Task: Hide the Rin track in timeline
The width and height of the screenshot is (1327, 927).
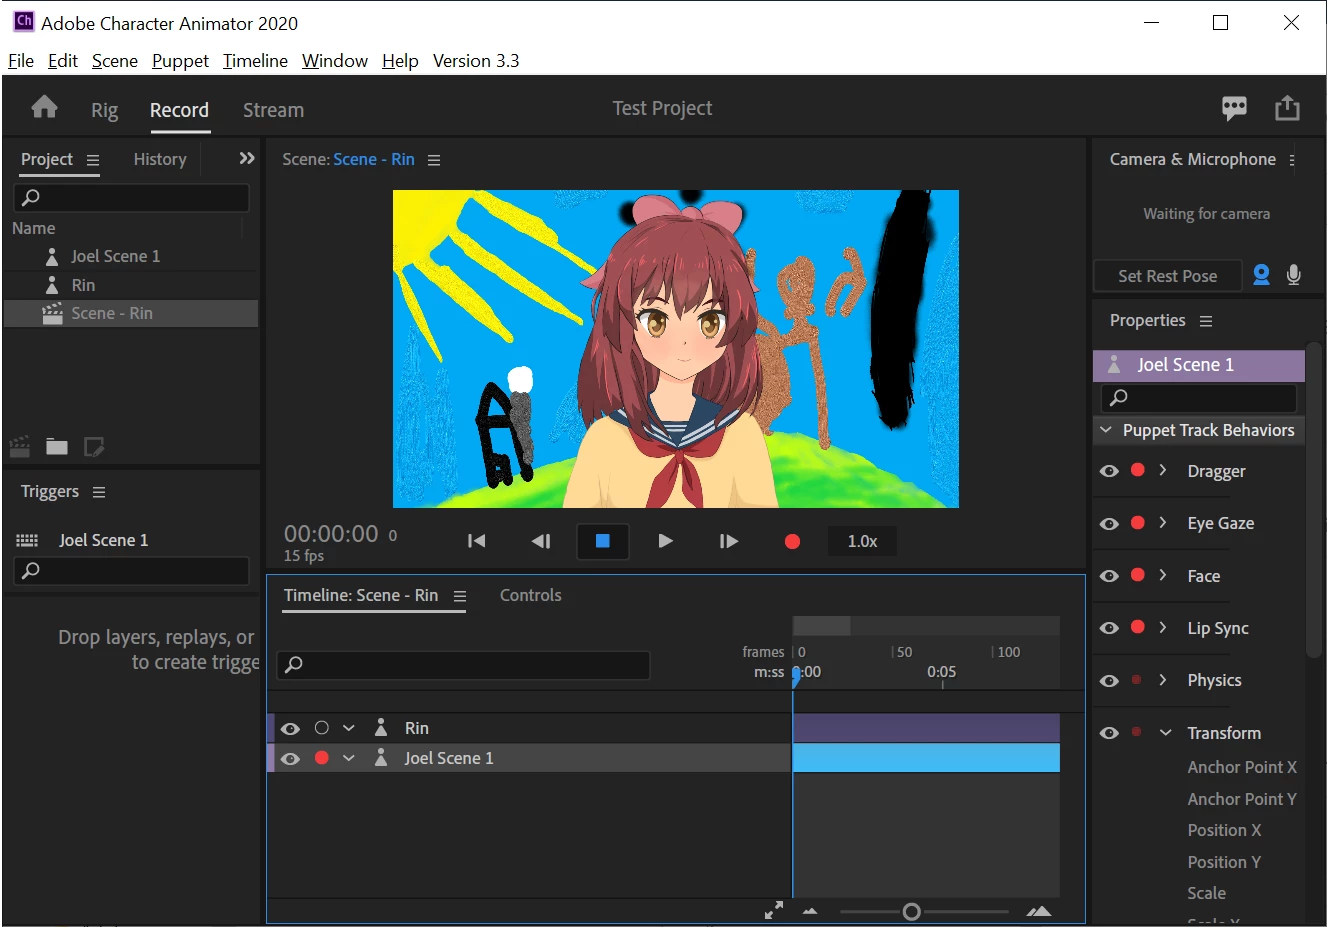Action: coord(290,729)
